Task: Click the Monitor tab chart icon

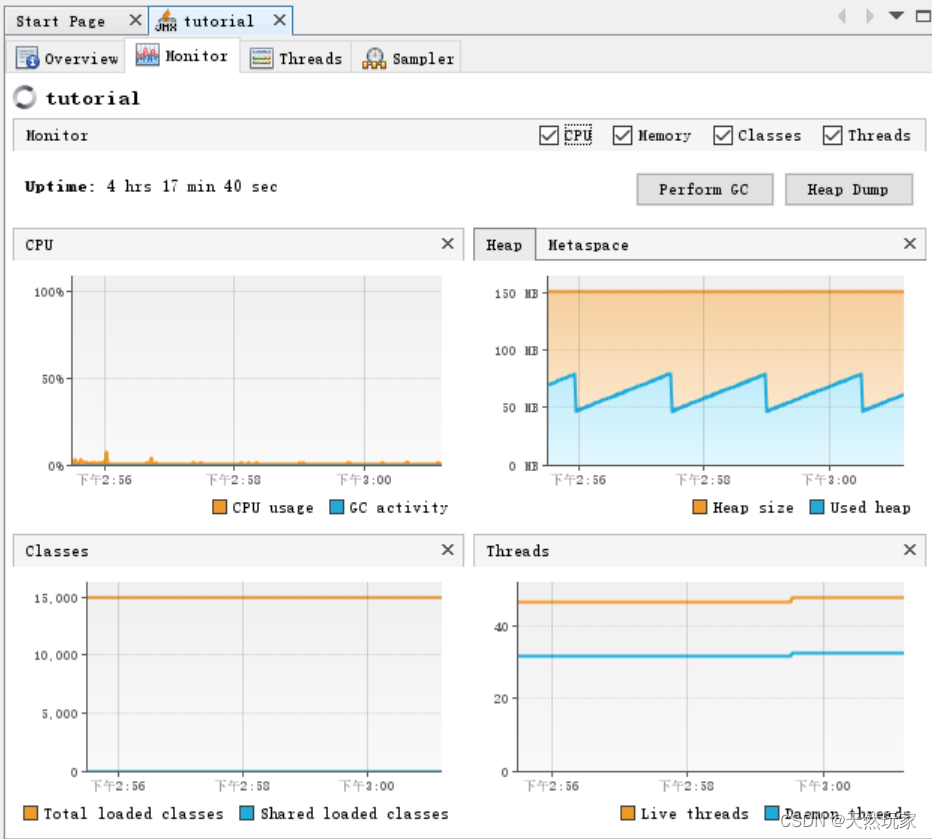Action: point(147,55)
